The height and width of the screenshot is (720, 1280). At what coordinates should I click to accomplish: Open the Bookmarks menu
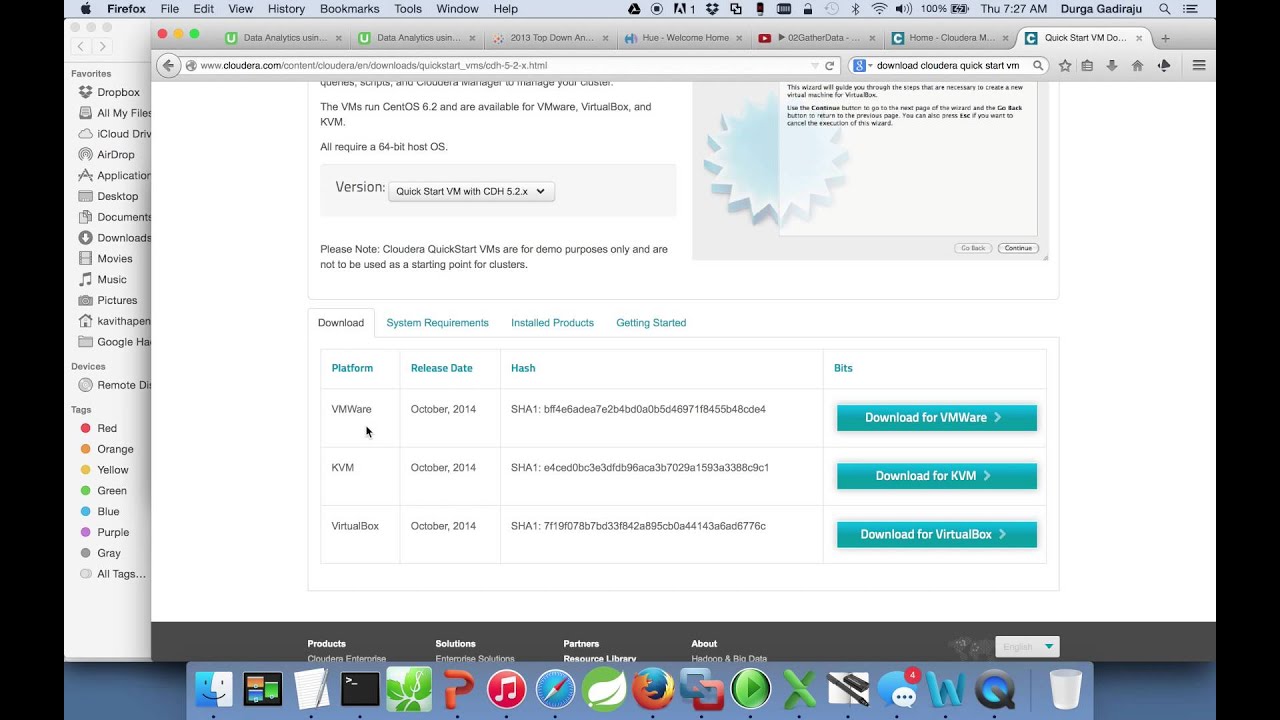tap(349, 9)
